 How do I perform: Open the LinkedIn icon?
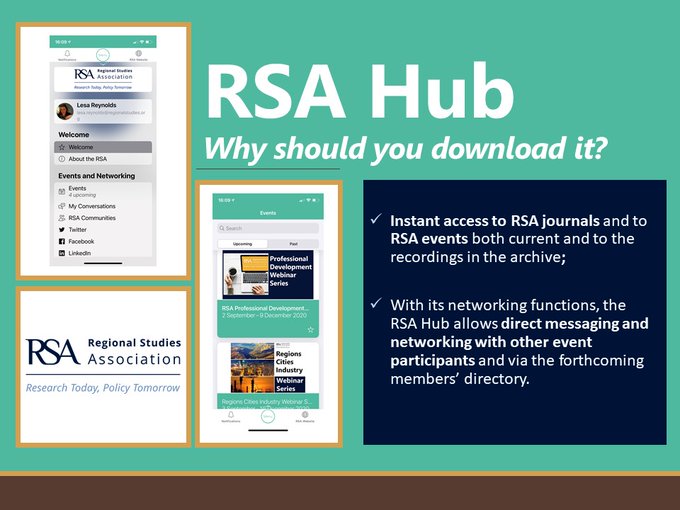pyautogui.click(x=62, y=253)
